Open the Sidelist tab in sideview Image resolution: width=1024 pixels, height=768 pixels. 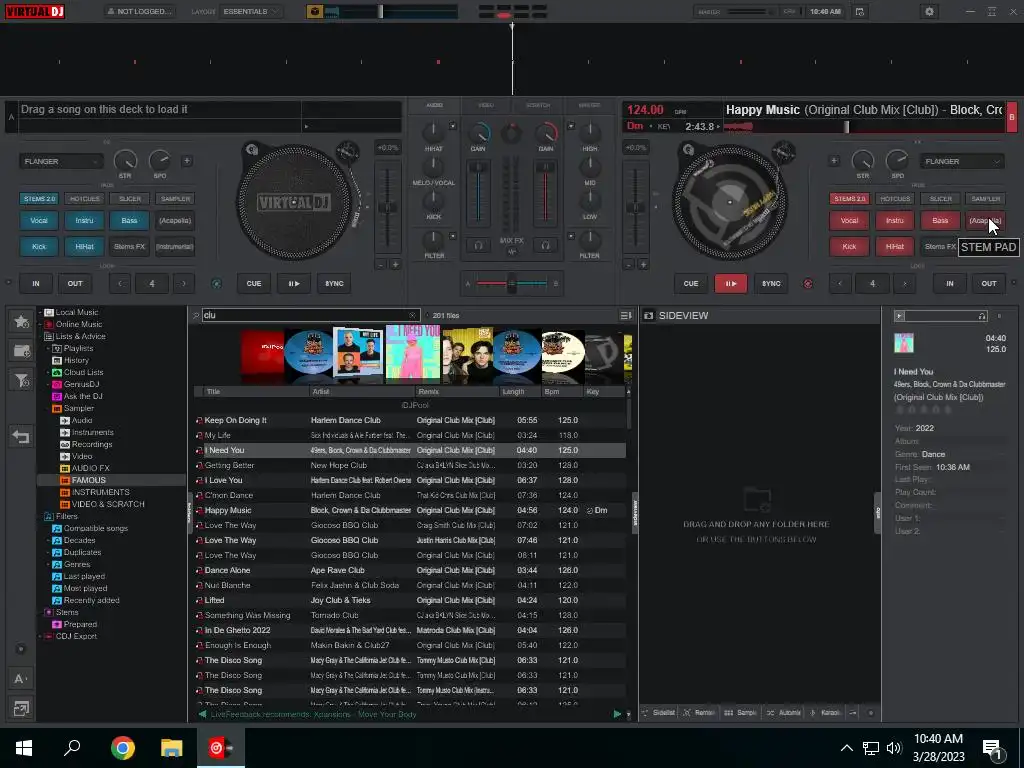[658, 712]
